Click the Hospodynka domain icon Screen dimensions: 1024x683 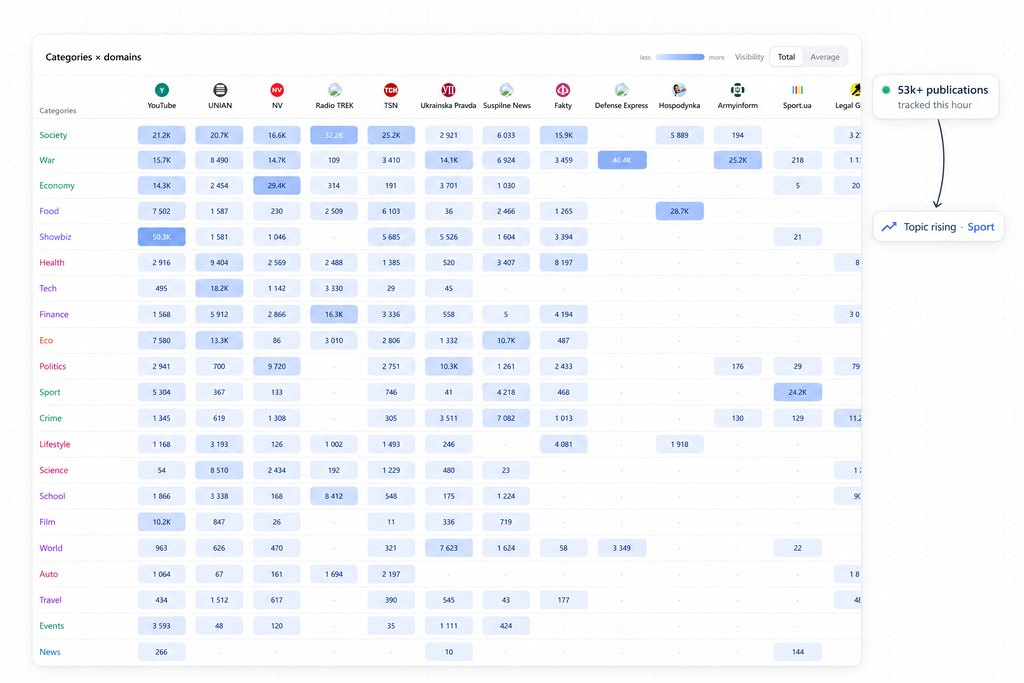click(x=679, y=90)
